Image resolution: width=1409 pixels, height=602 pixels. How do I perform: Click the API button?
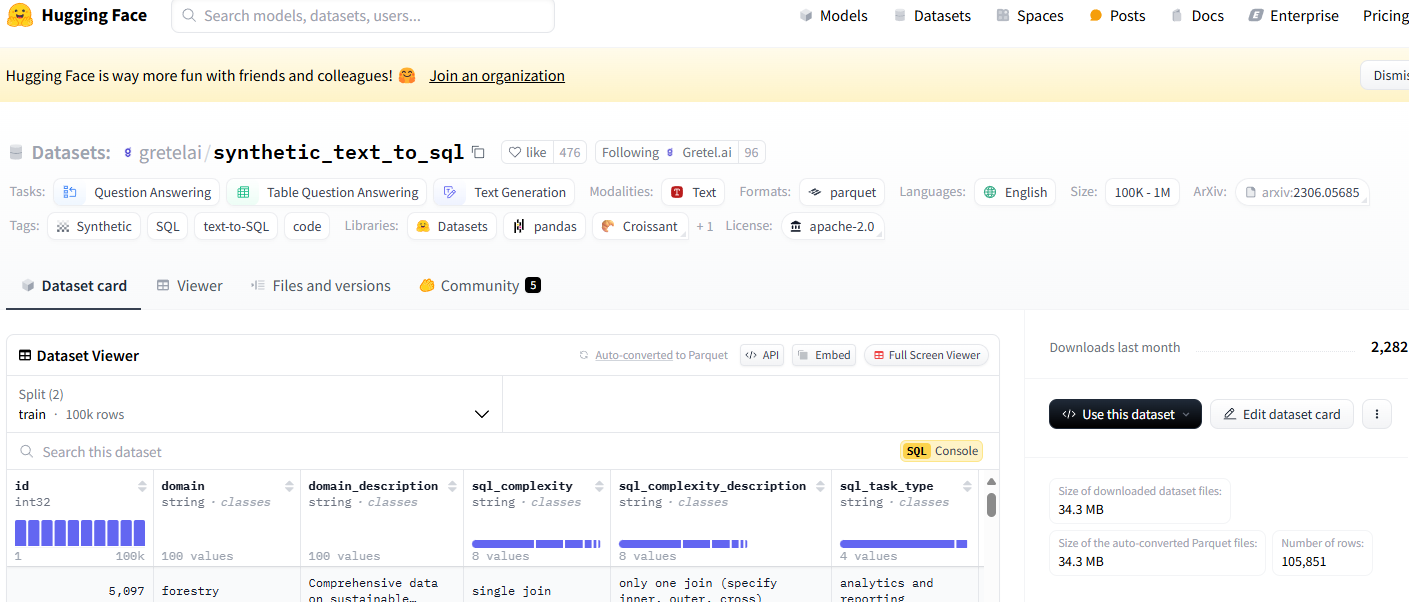click(762, 355)
